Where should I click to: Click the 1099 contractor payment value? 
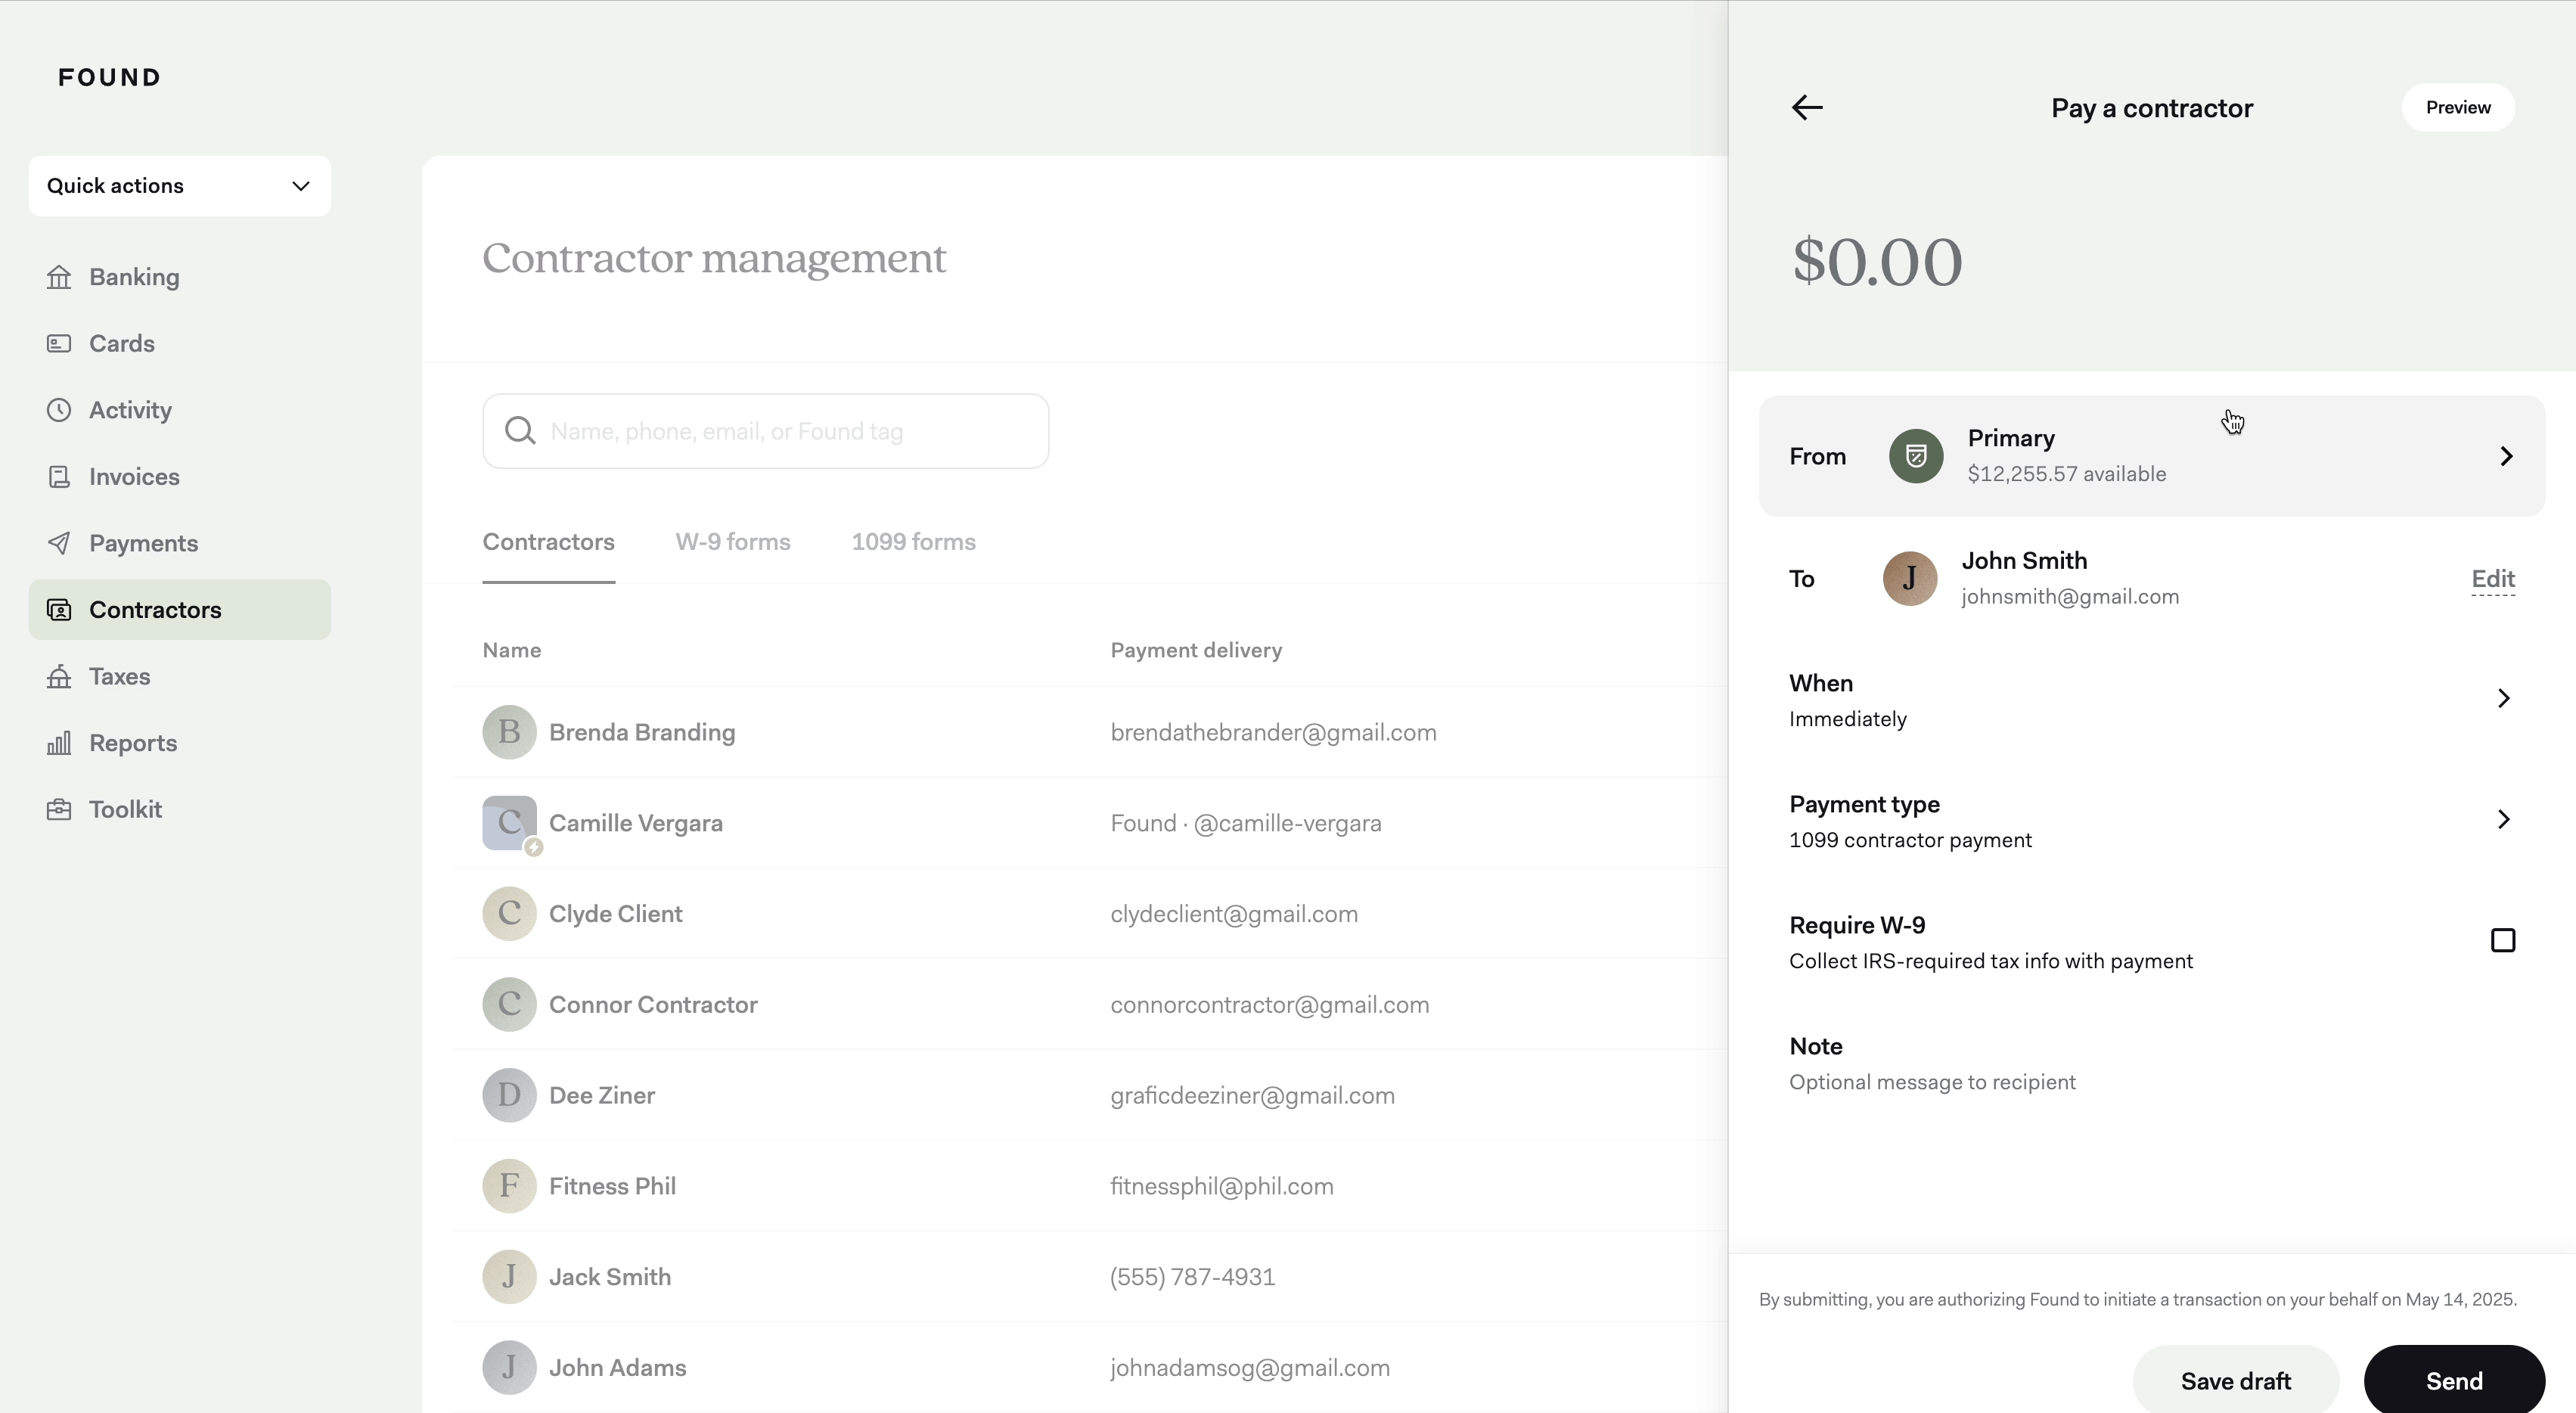[x=1910, y=840]
